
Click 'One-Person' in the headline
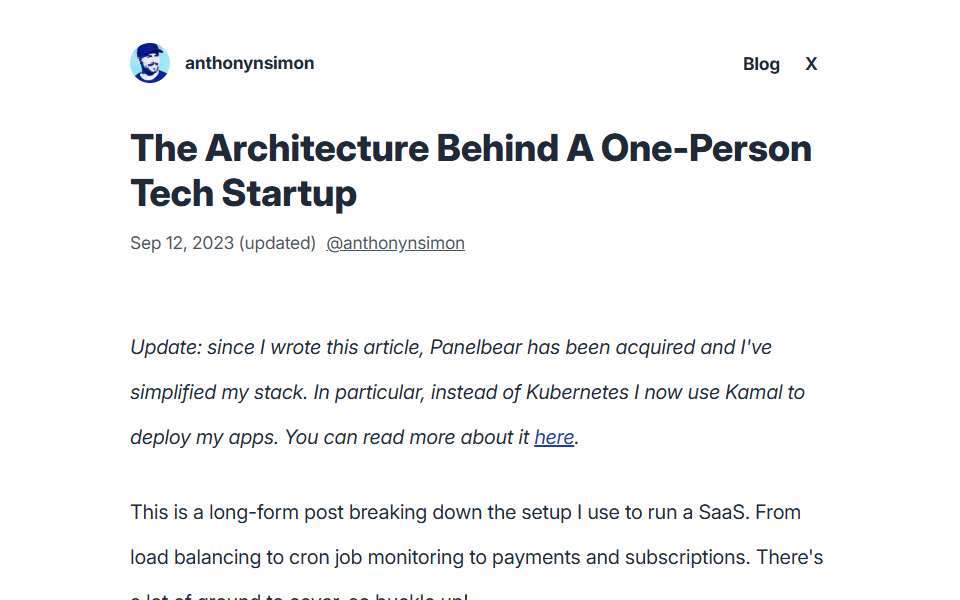pyautogui.click(x=706, y=148)
